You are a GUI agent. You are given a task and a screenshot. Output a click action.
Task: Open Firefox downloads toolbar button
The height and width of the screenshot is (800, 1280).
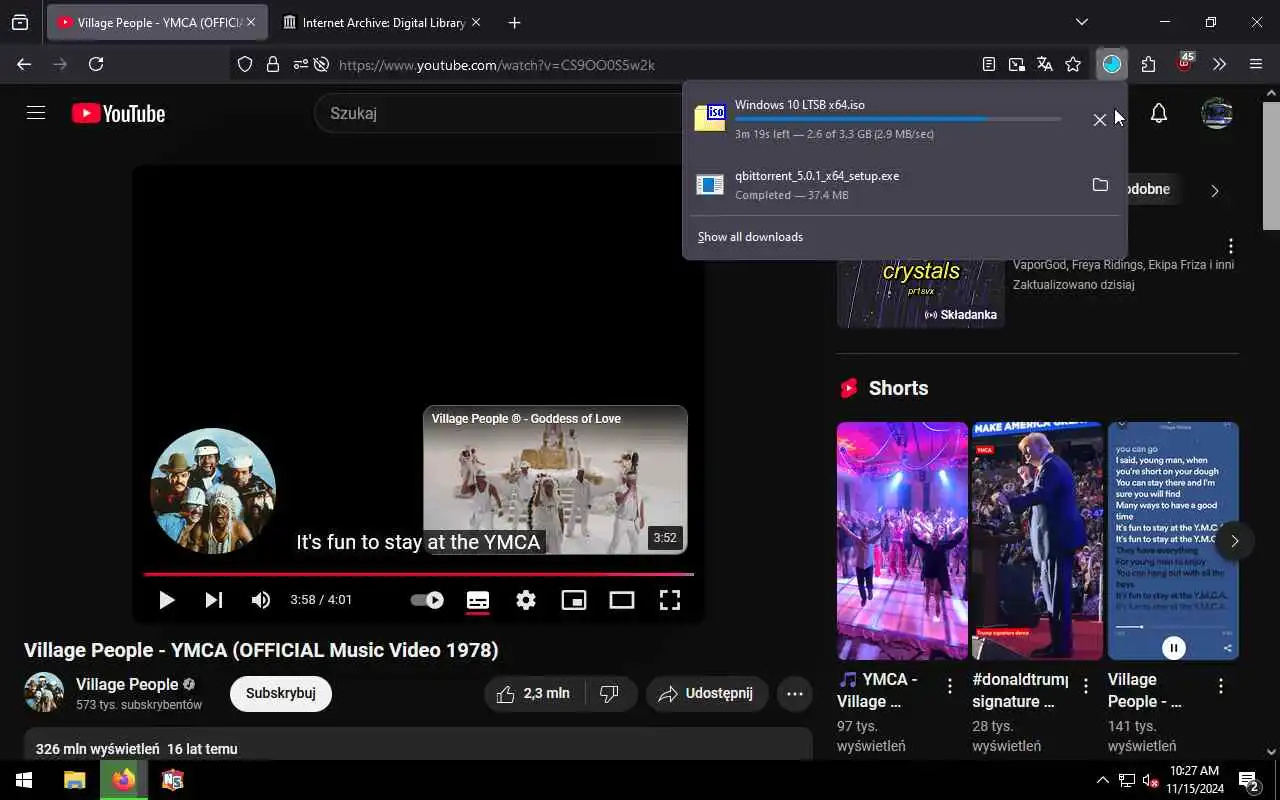pyautogui.click(x=1112, y=64)
